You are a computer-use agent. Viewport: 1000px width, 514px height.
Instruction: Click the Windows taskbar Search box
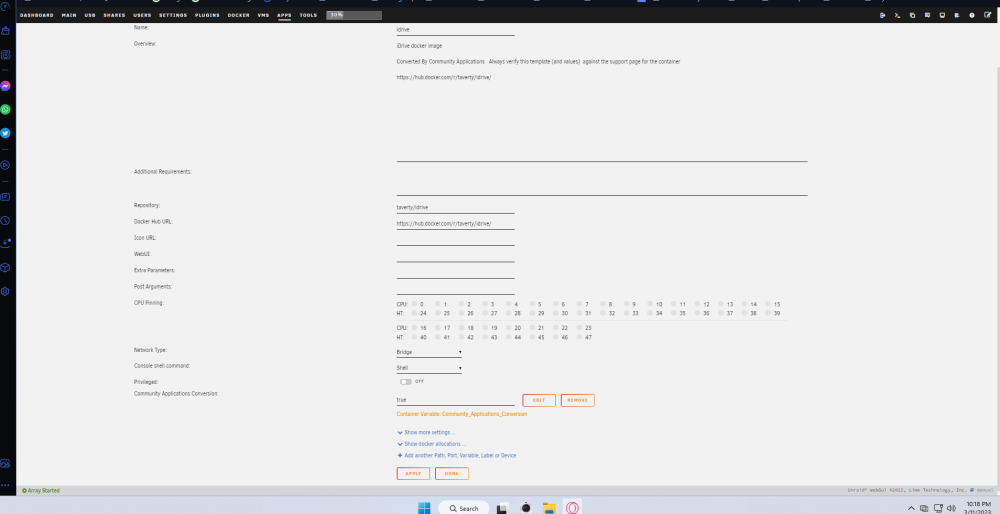point(464,508)
